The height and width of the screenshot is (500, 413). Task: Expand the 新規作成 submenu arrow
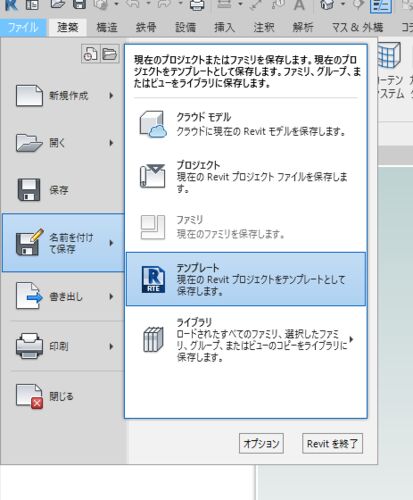[111, 96]
